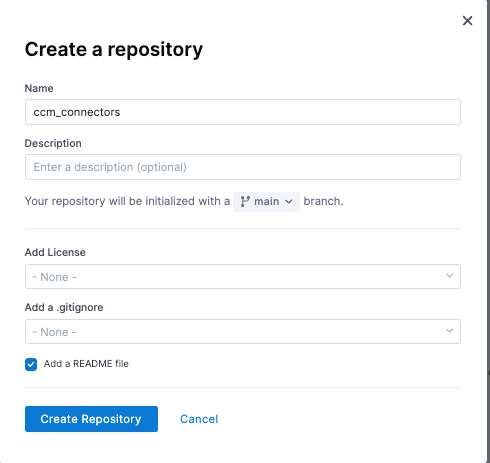Click the git branch icon beside main
490x463 pixels.
point(245,202)
